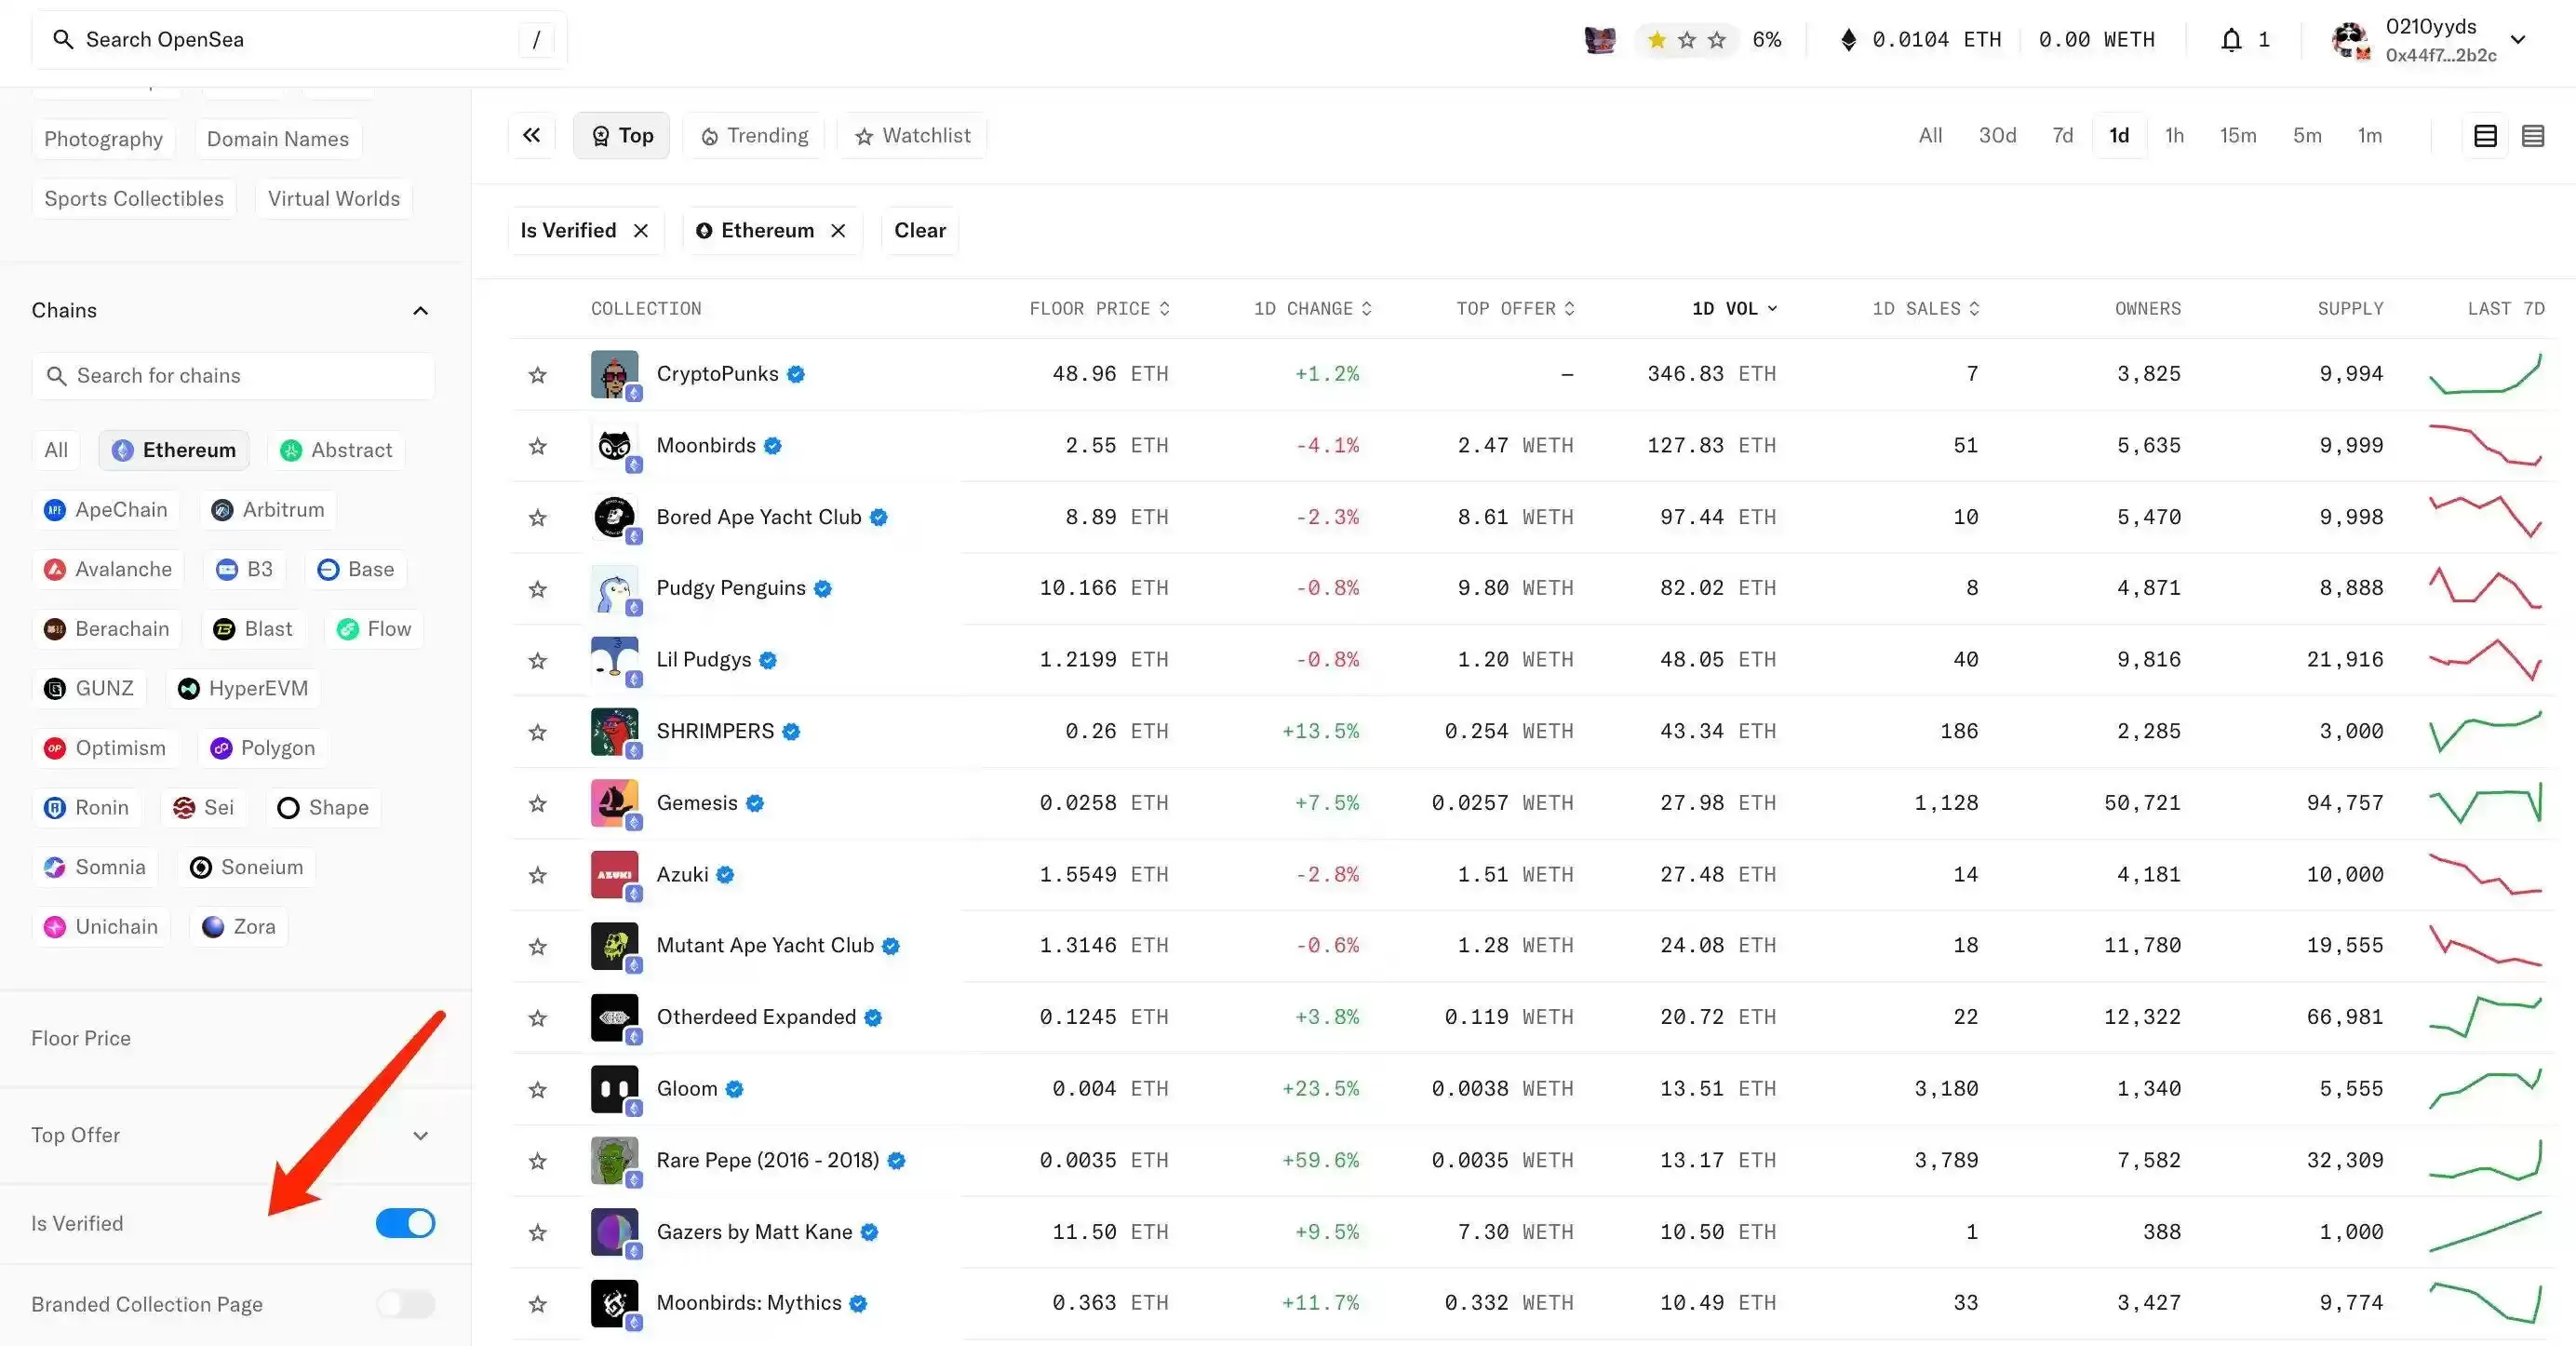
Task: Filter by the Zora chain
Action: [239, 927]
